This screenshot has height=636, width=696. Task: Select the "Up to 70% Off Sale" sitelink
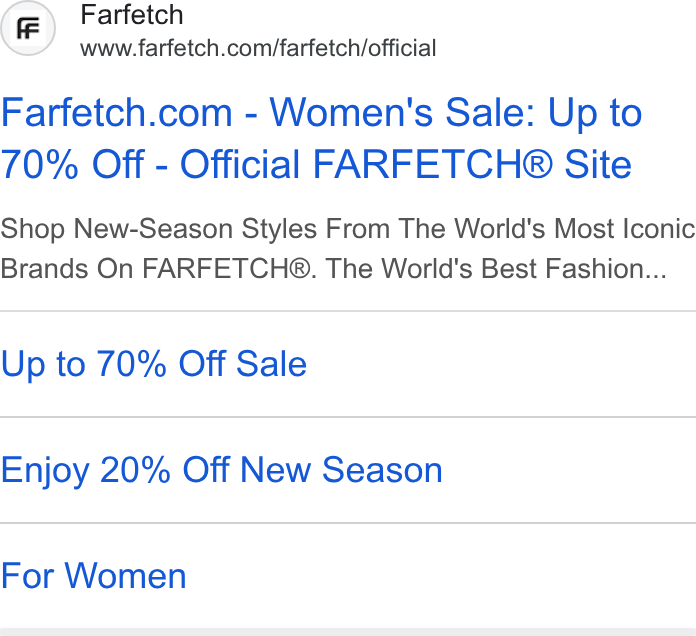pos(154,364)
